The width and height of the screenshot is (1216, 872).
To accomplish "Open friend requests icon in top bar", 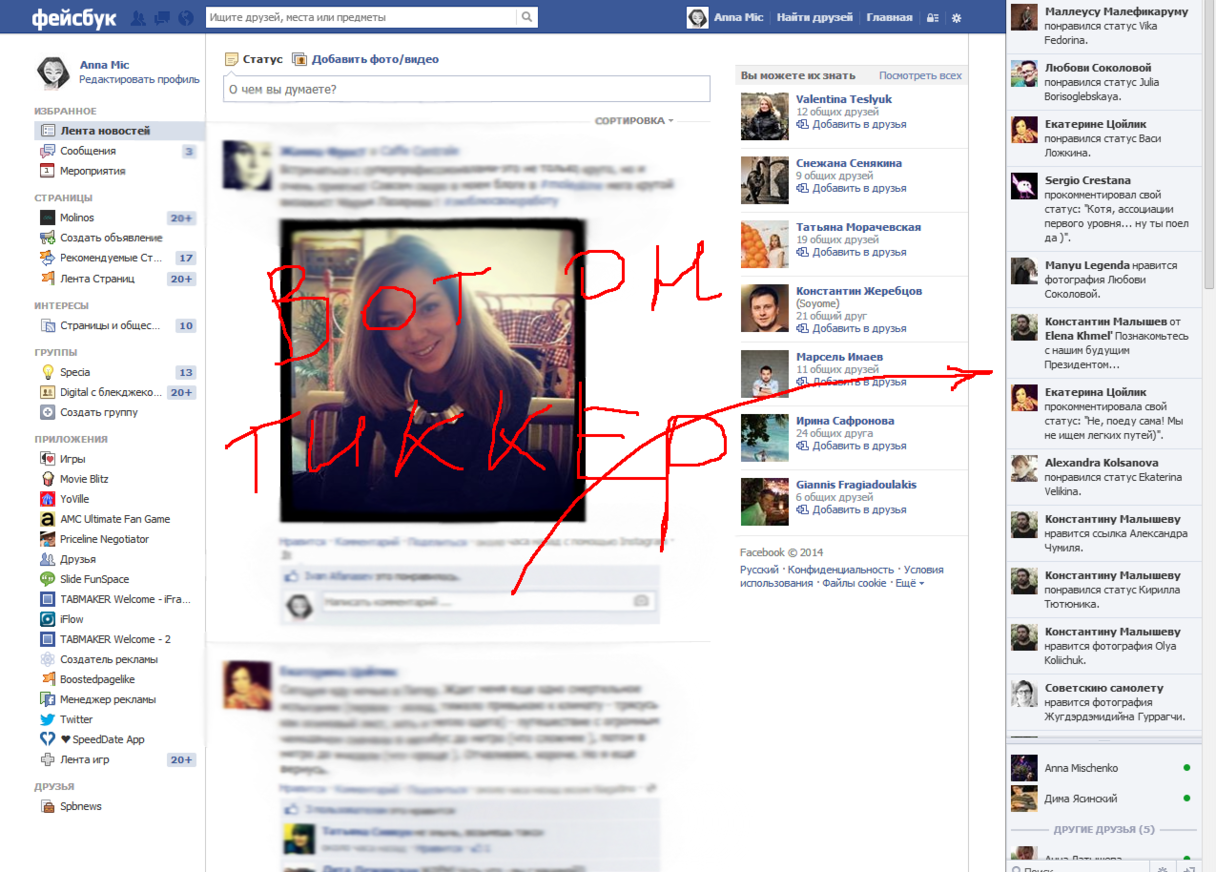I will [138, 18].
